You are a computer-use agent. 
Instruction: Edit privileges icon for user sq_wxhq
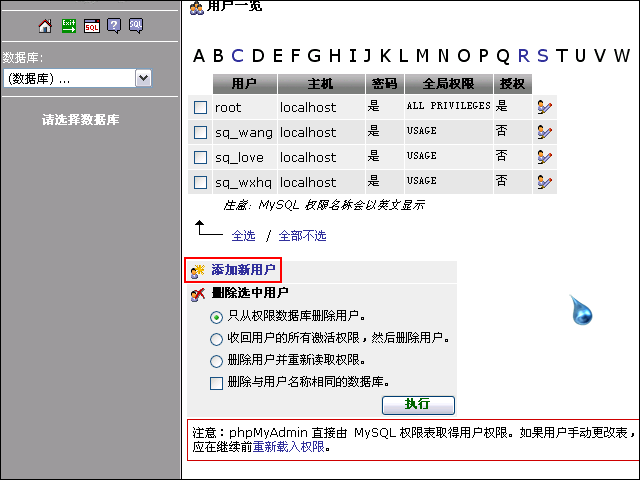544,182
